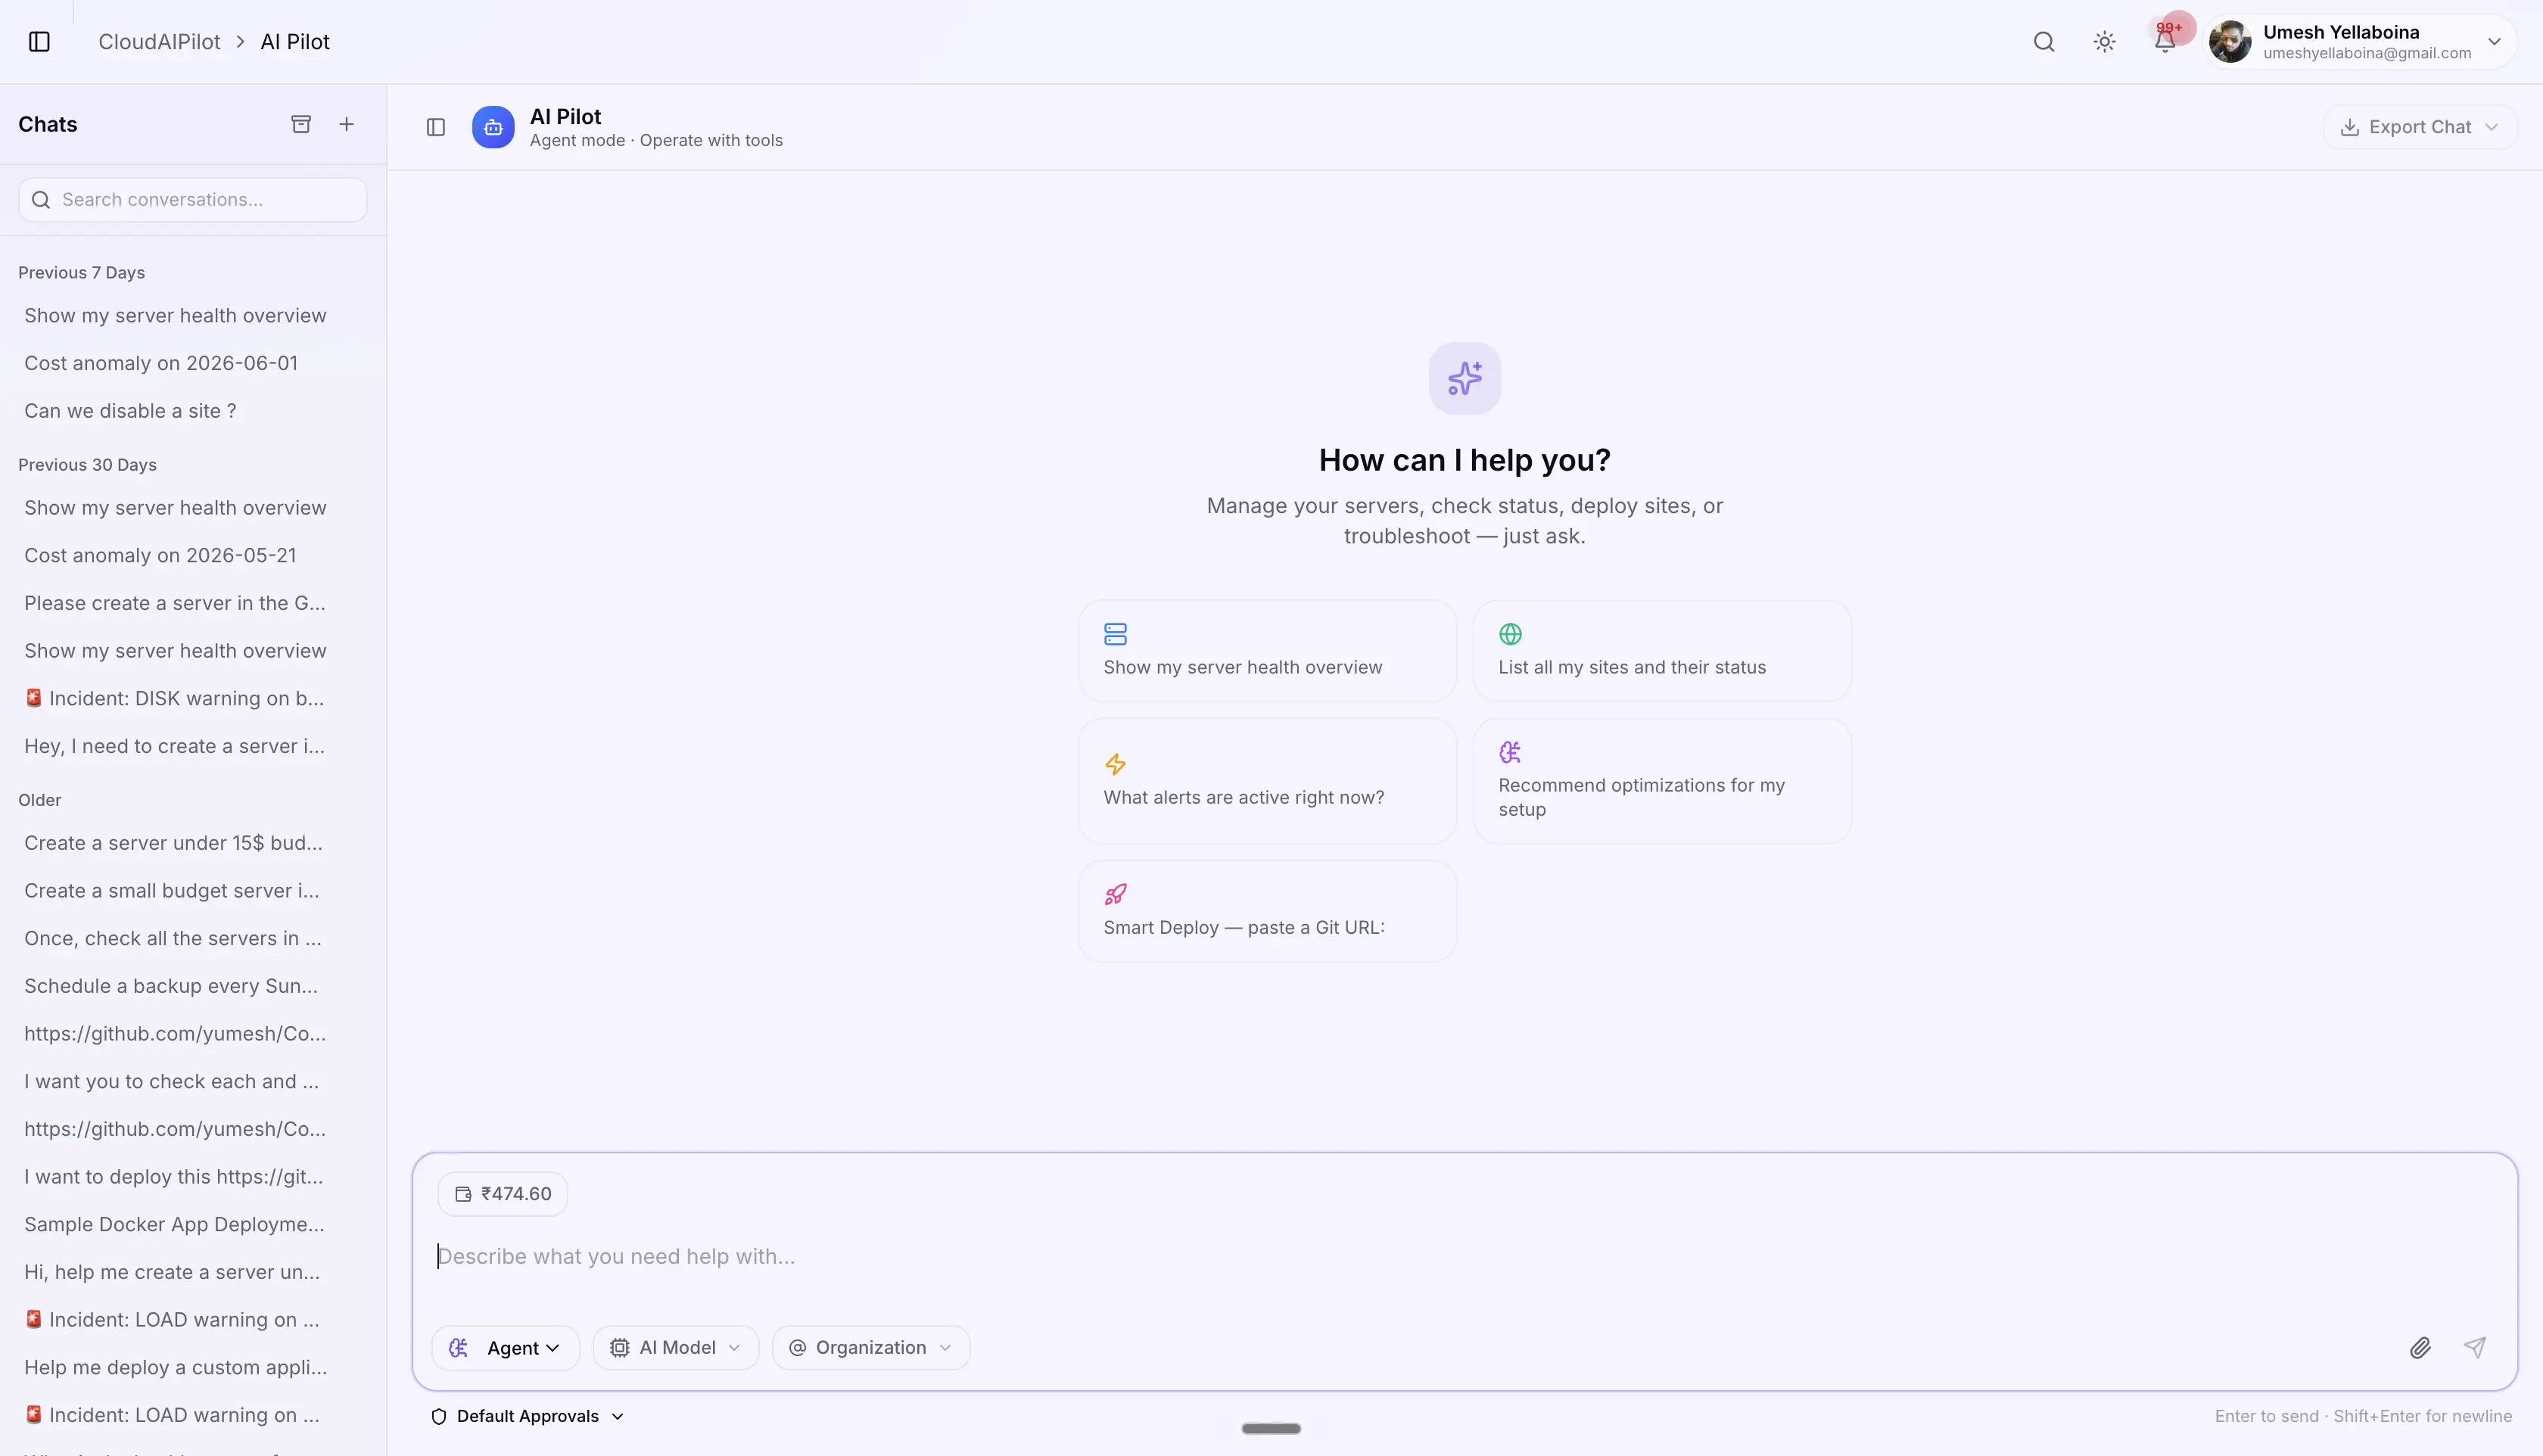
Task: Focus the Describe what you need input
Action: [x=1464, y=1257]
